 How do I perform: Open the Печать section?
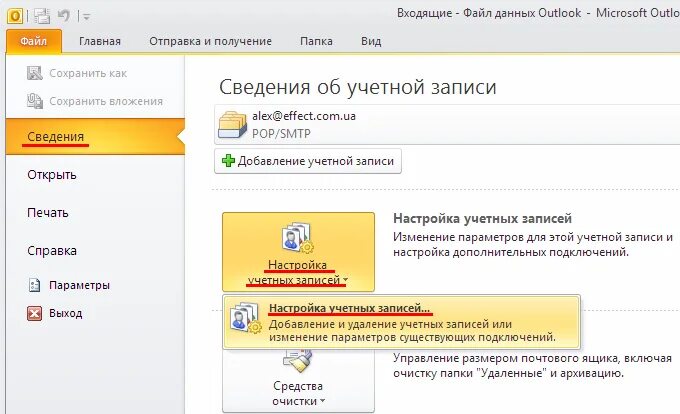coord(48,212)
